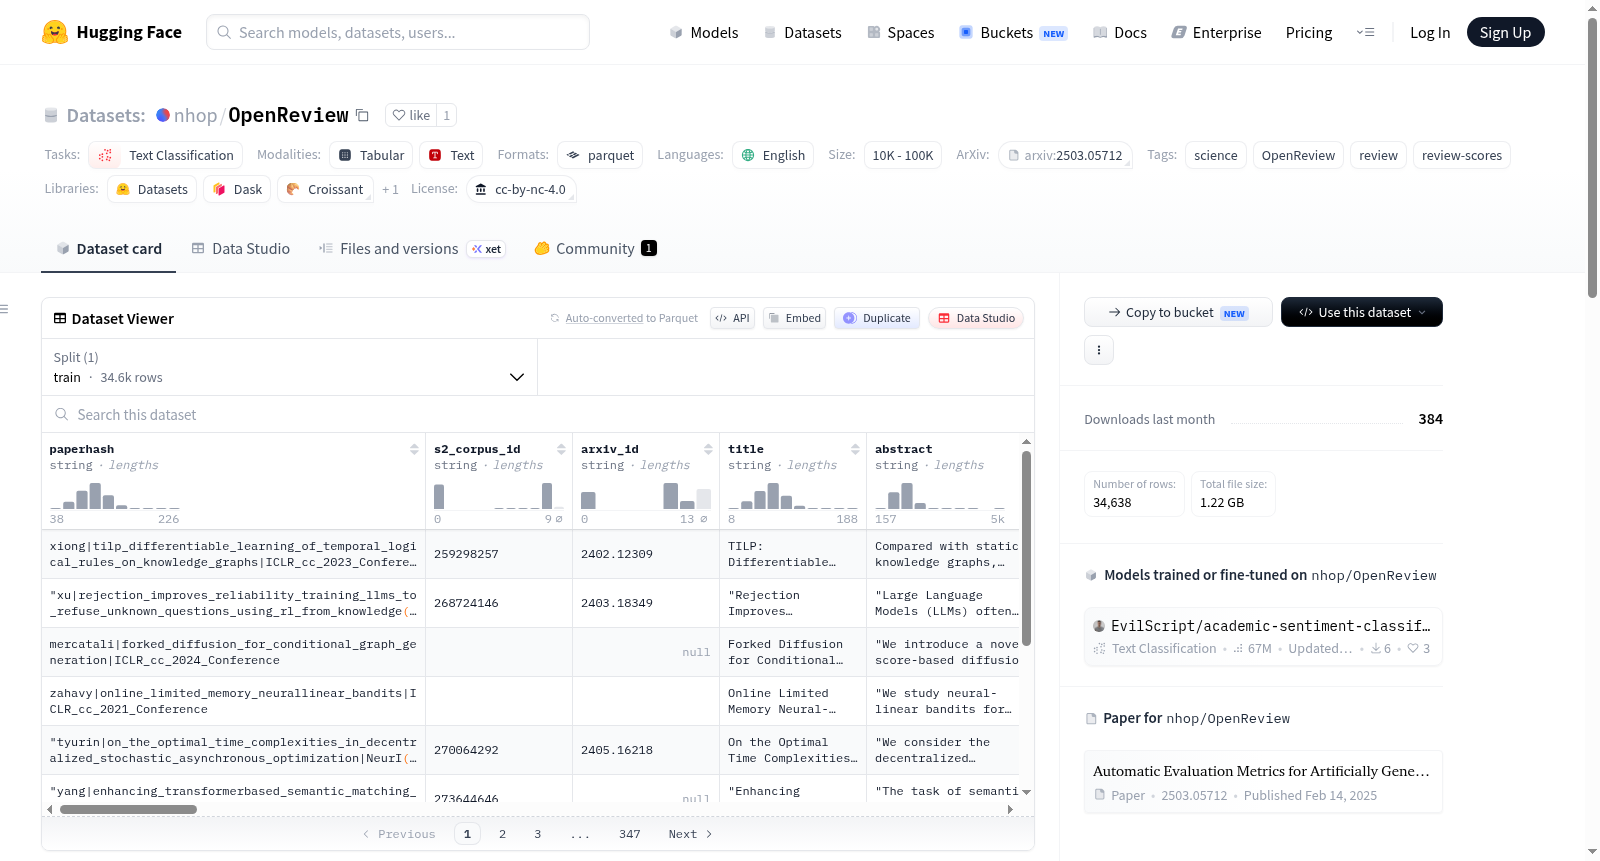Click the abstract lengths histogram
The image size is (1600, 861).
click(x=940, y=496)
